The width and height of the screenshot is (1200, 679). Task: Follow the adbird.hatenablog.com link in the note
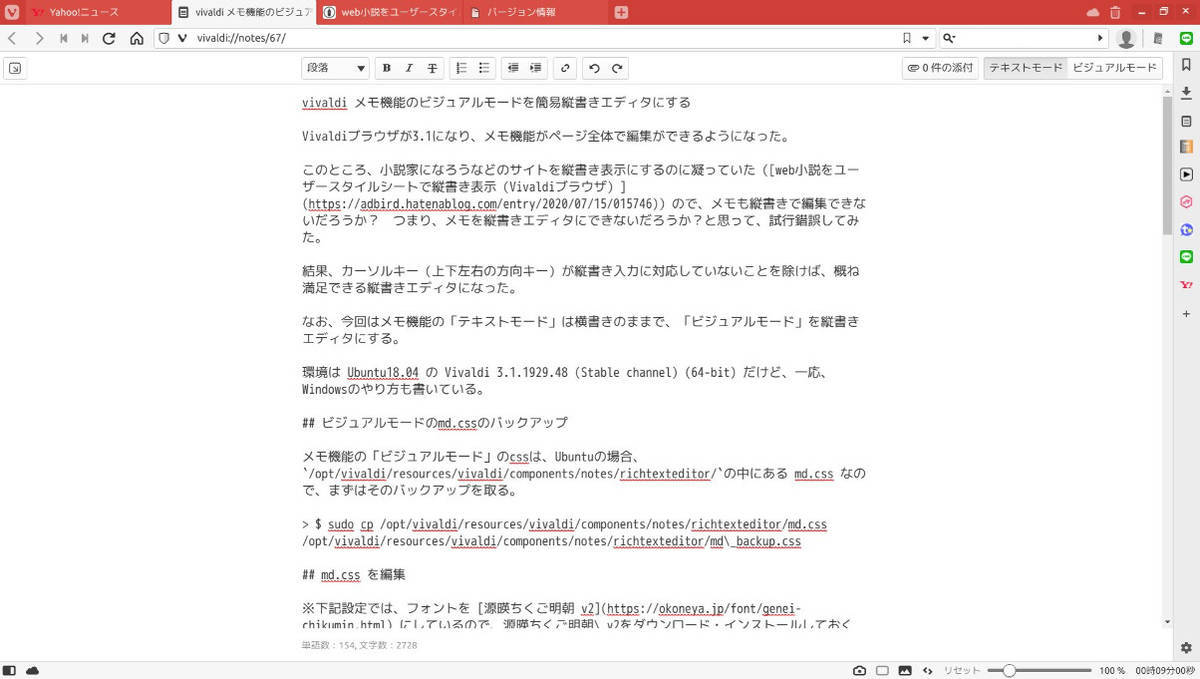coord(427,203)
